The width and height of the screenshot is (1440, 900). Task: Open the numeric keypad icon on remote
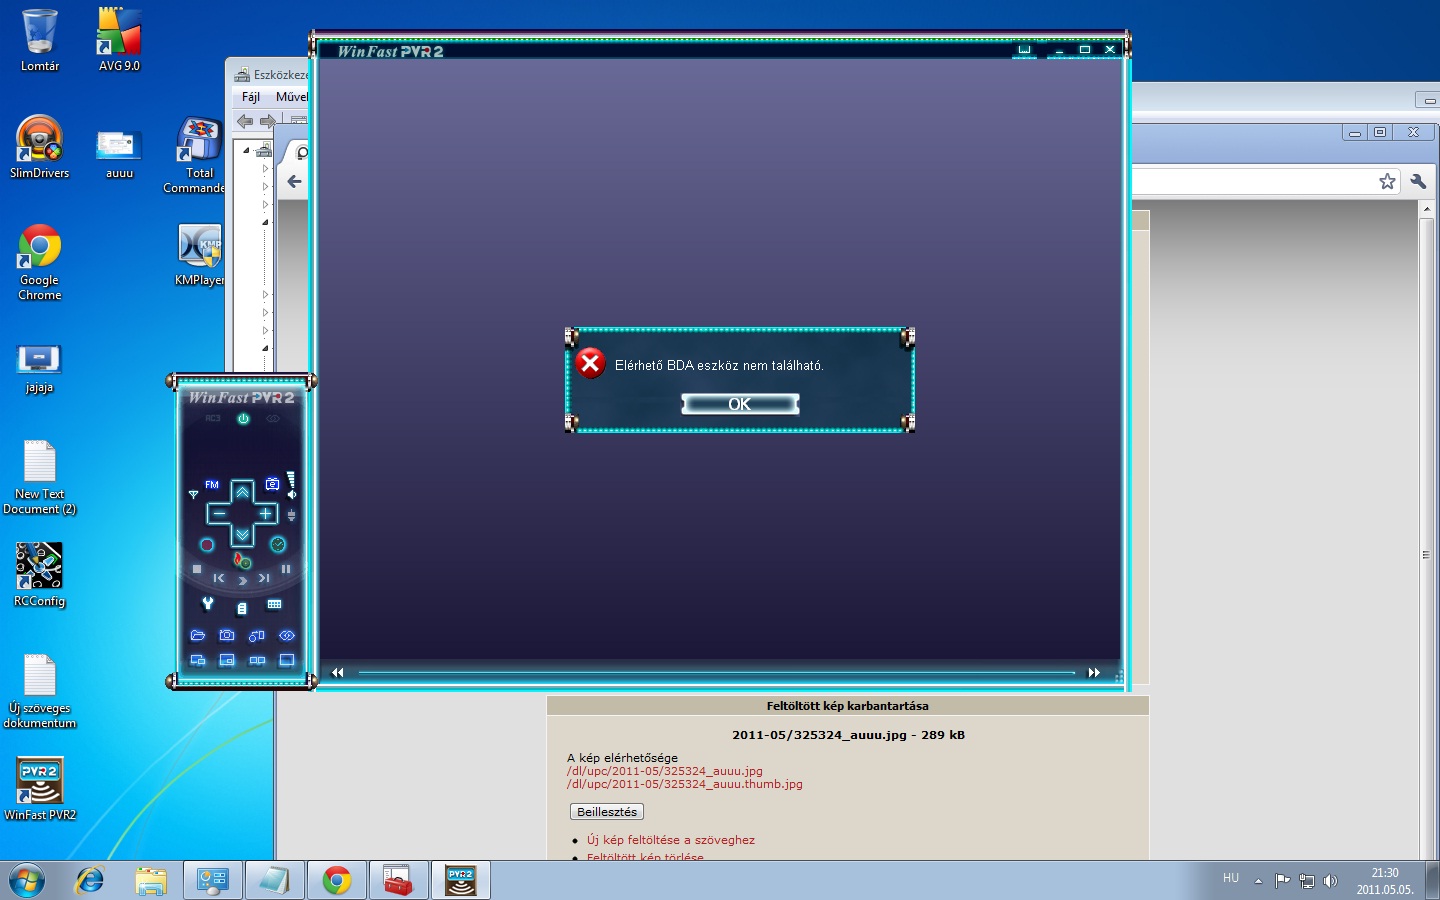(x=274, y=604)
